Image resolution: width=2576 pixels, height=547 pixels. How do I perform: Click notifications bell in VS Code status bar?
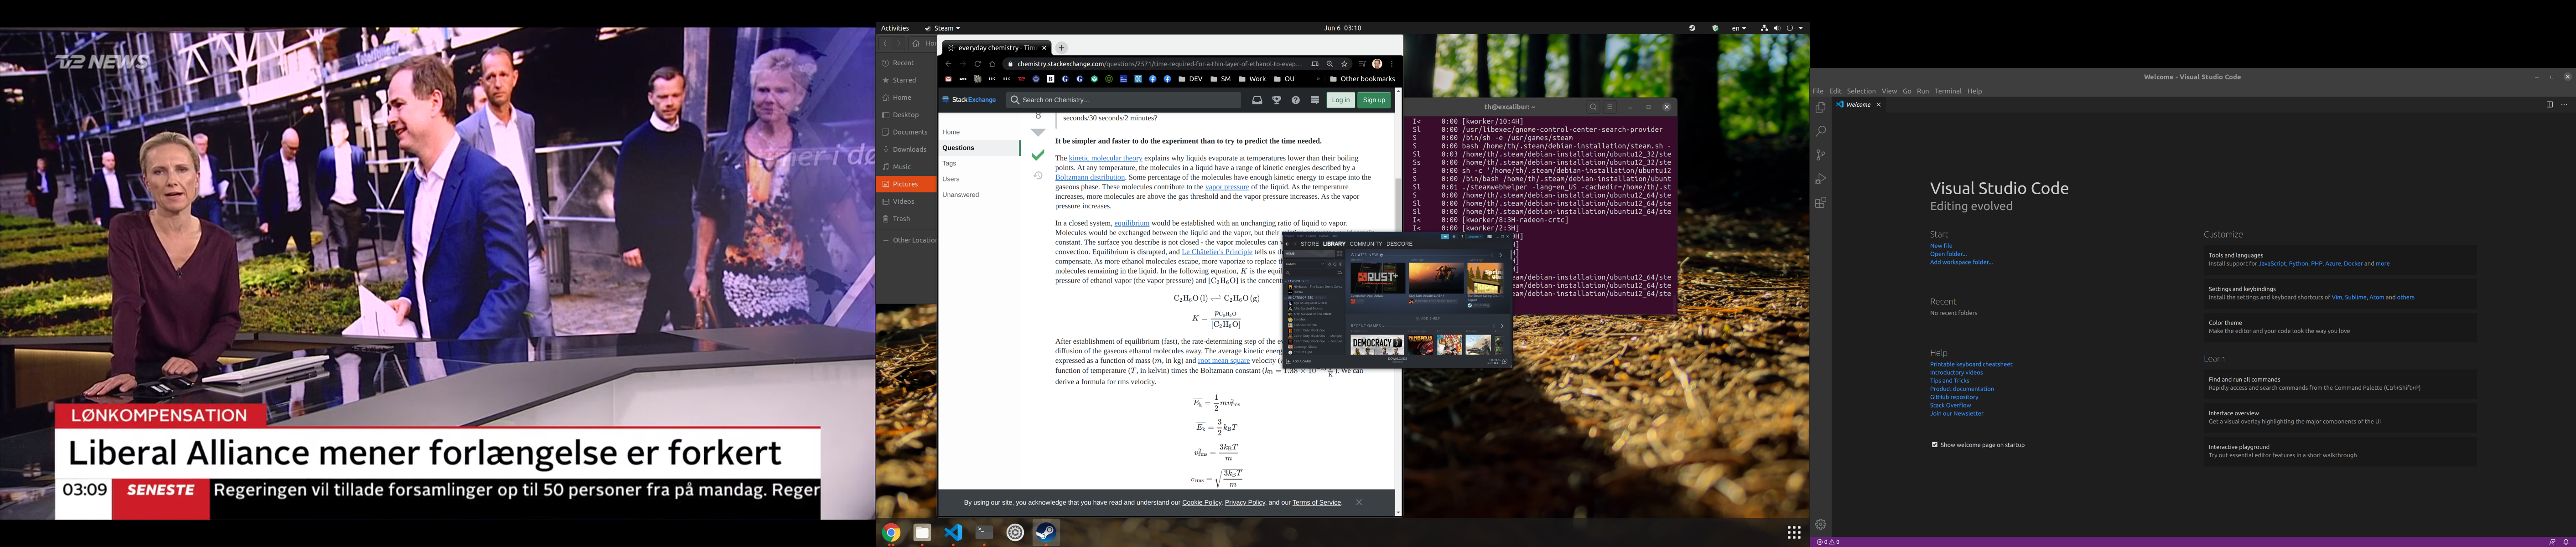2566,542
